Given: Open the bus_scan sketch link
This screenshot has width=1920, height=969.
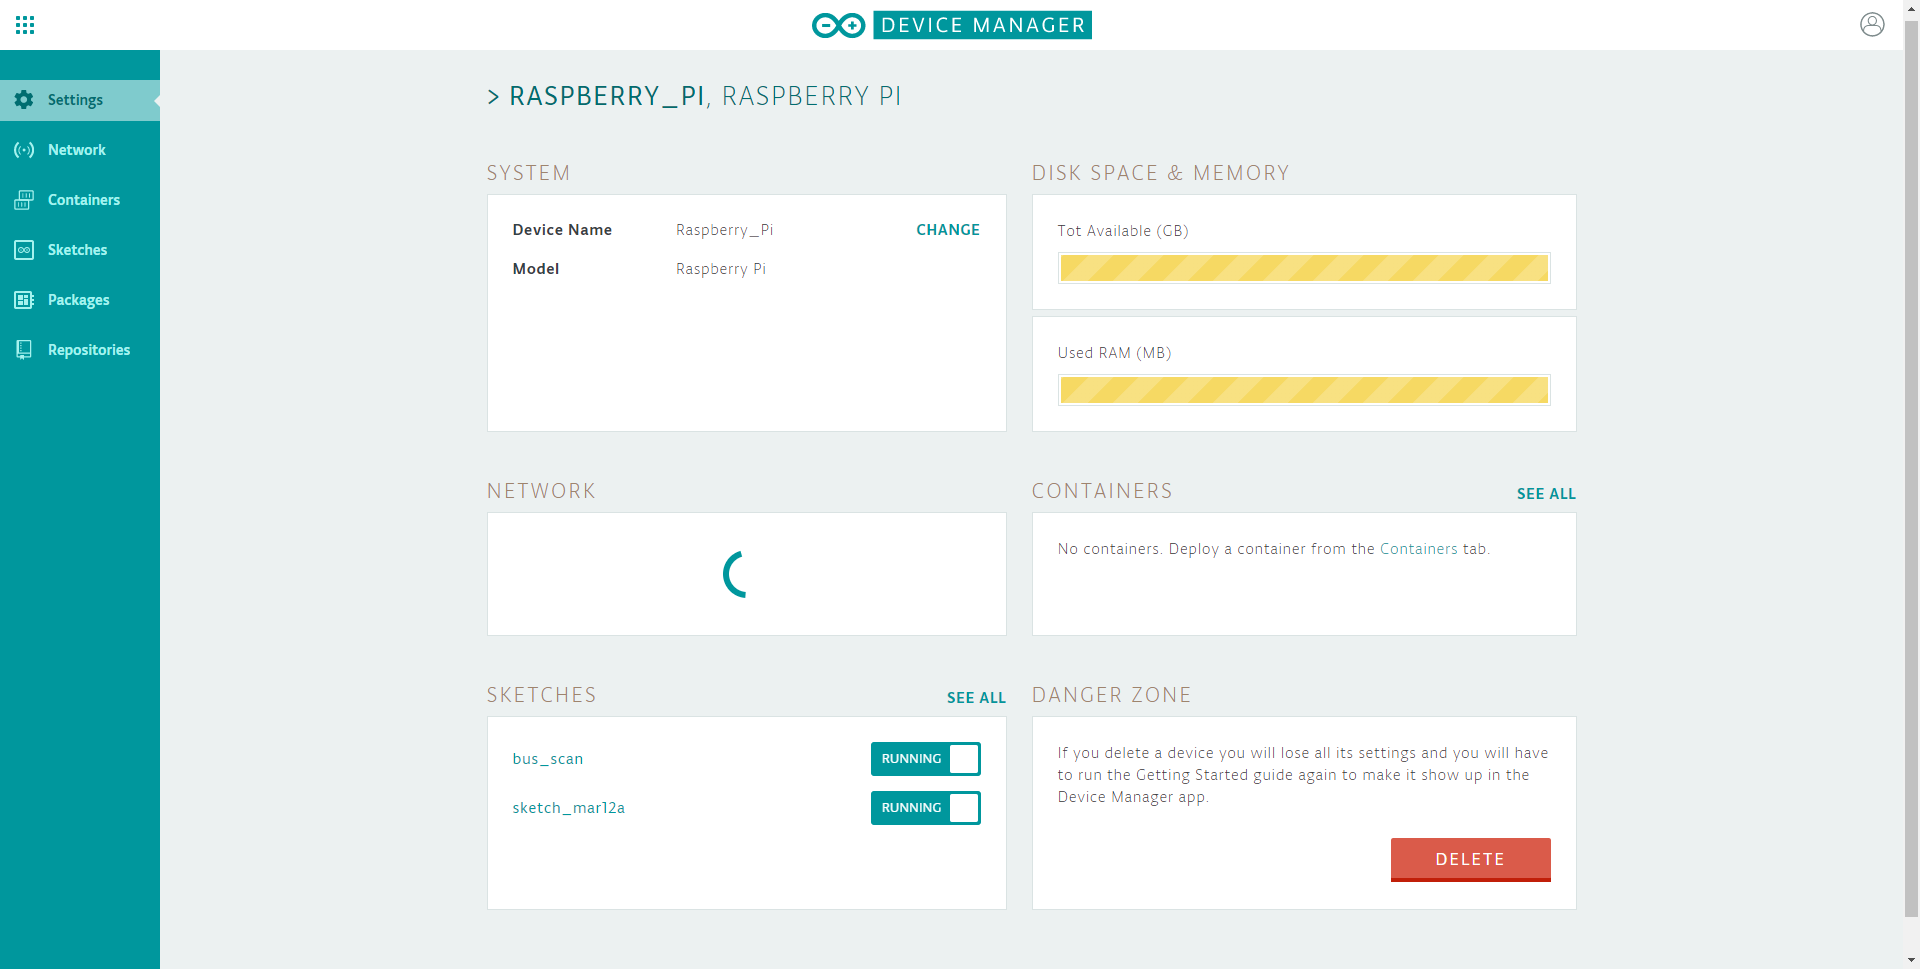Looking at the screenshot, I should 548,759.
